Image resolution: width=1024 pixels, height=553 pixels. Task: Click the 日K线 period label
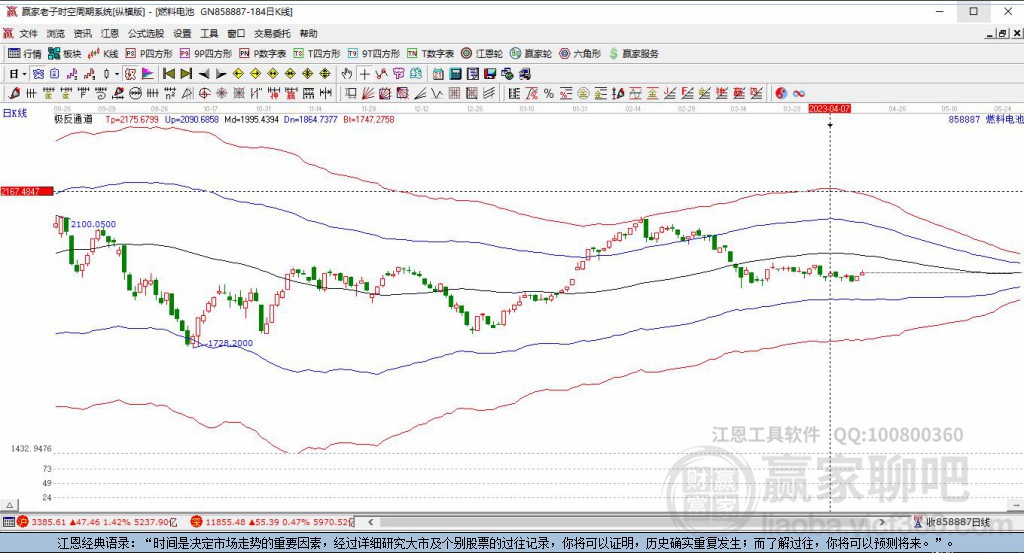[15, 114]
